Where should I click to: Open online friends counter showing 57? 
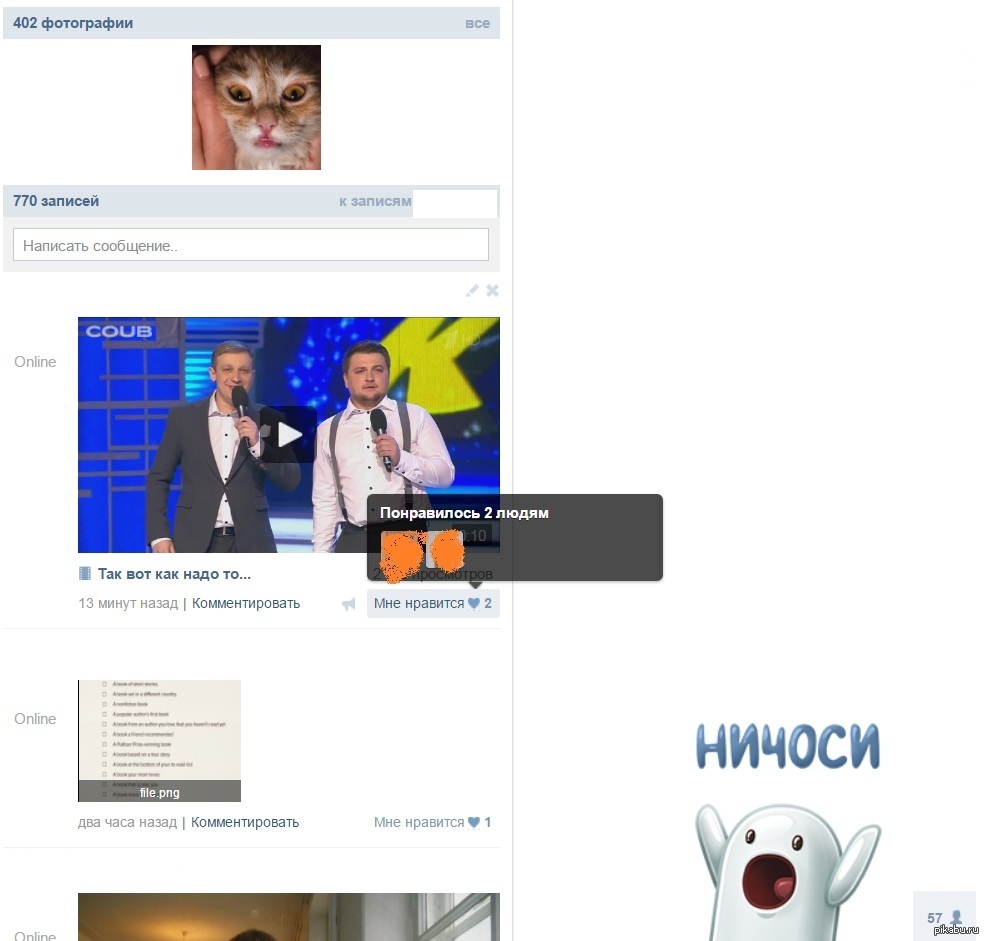(x=944, y=918)
